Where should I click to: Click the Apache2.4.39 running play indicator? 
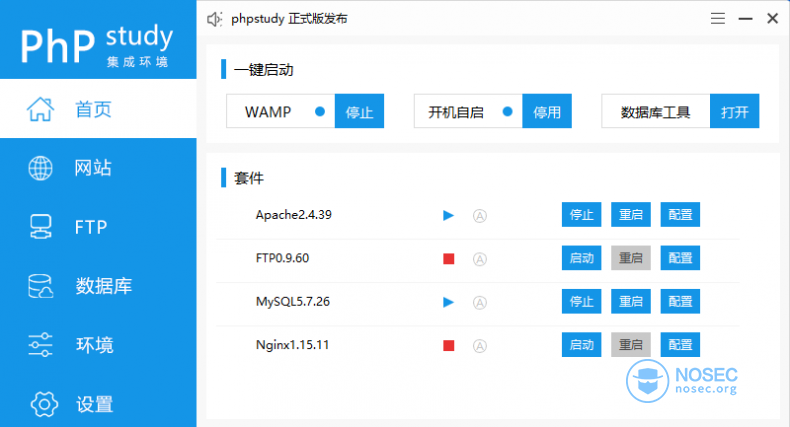click(x=448, y=216)
